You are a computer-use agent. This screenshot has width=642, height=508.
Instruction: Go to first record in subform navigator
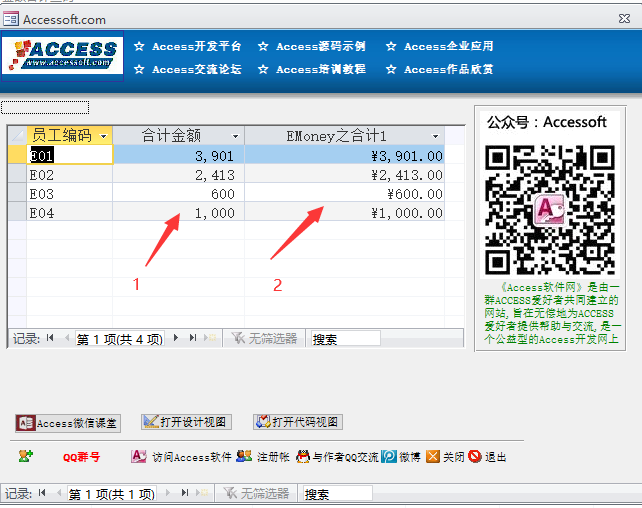tap(50, 338)
